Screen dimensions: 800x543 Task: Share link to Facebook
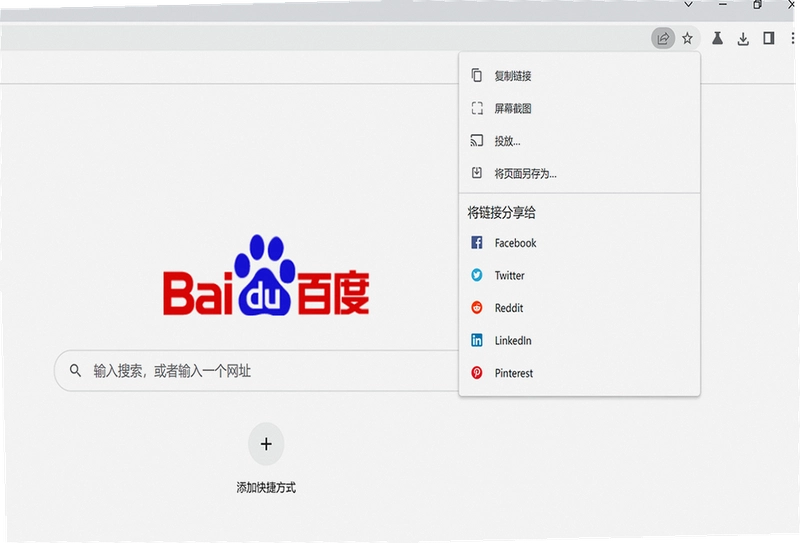(x=580, y=243)
